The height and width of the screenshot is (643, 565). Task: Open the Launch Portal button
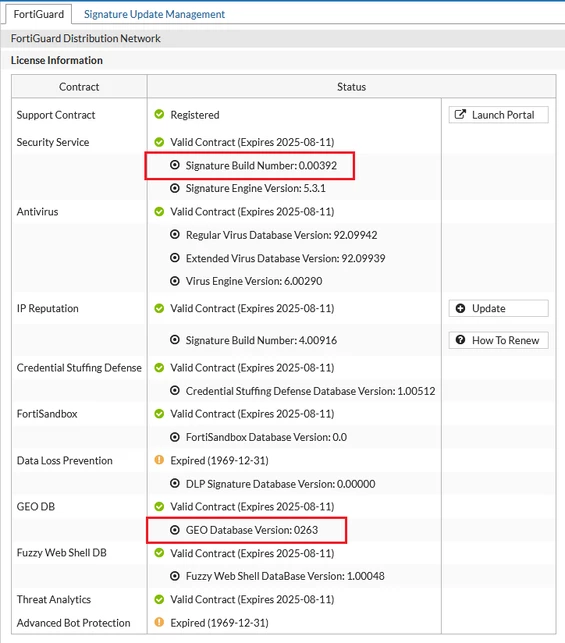[499, 115]
